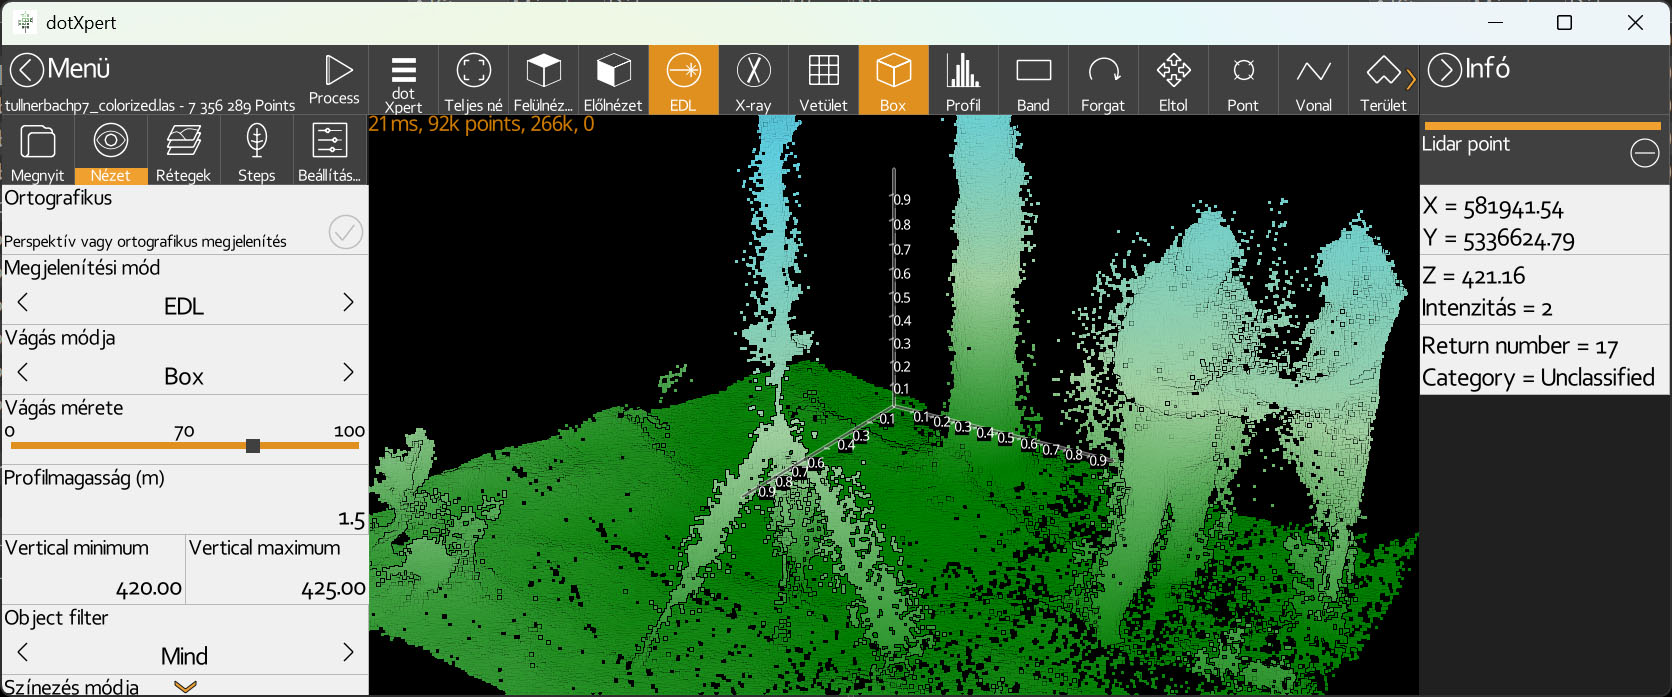Open the Beállítások settings tab
1672x697 pixels.
329,150
